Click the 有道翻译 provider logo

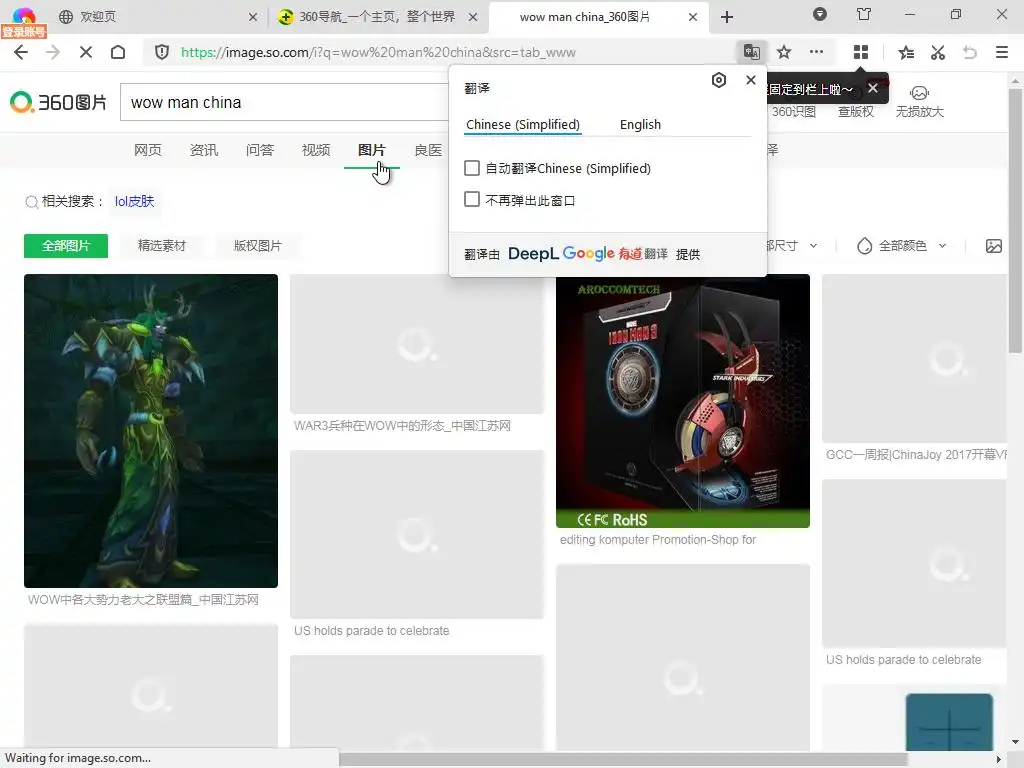[x=643, y=254]
